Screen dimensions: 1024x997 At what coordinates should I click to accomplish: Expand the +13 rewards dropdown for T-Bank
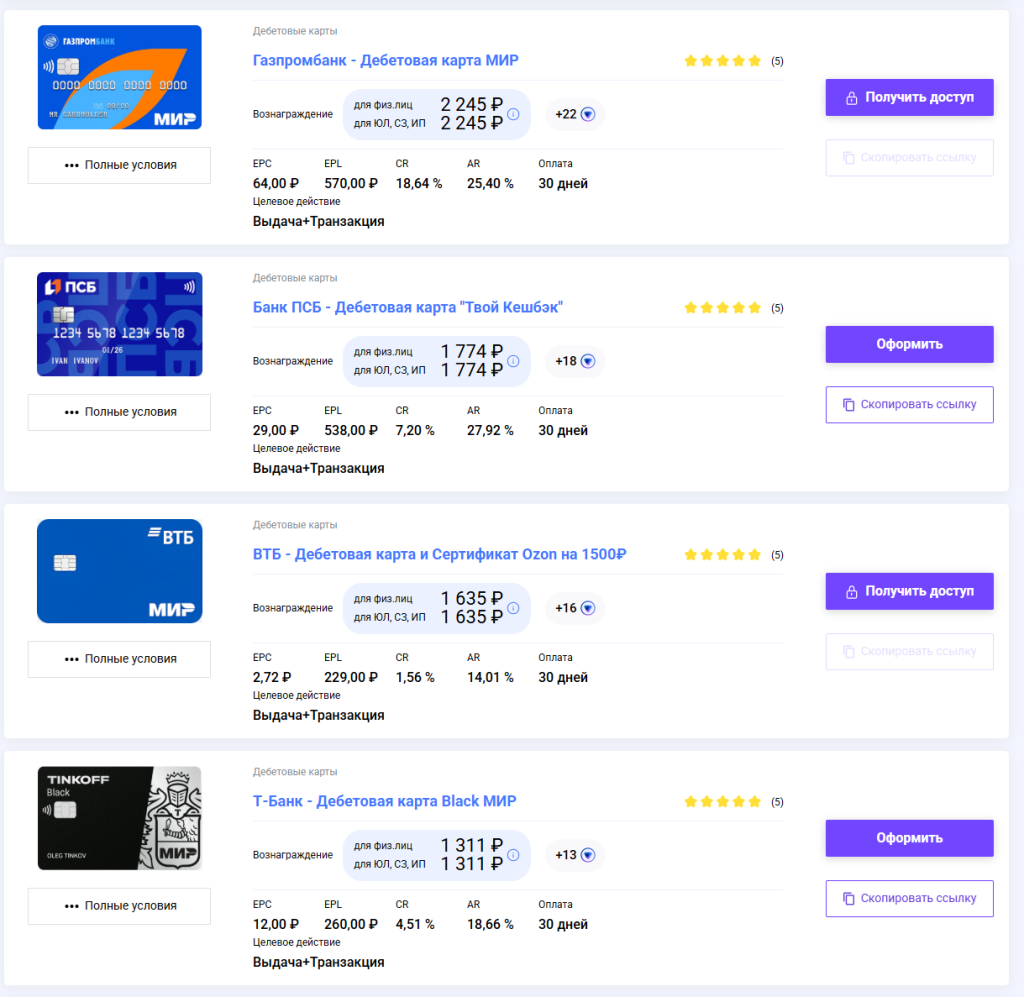(x=576, y=855)
